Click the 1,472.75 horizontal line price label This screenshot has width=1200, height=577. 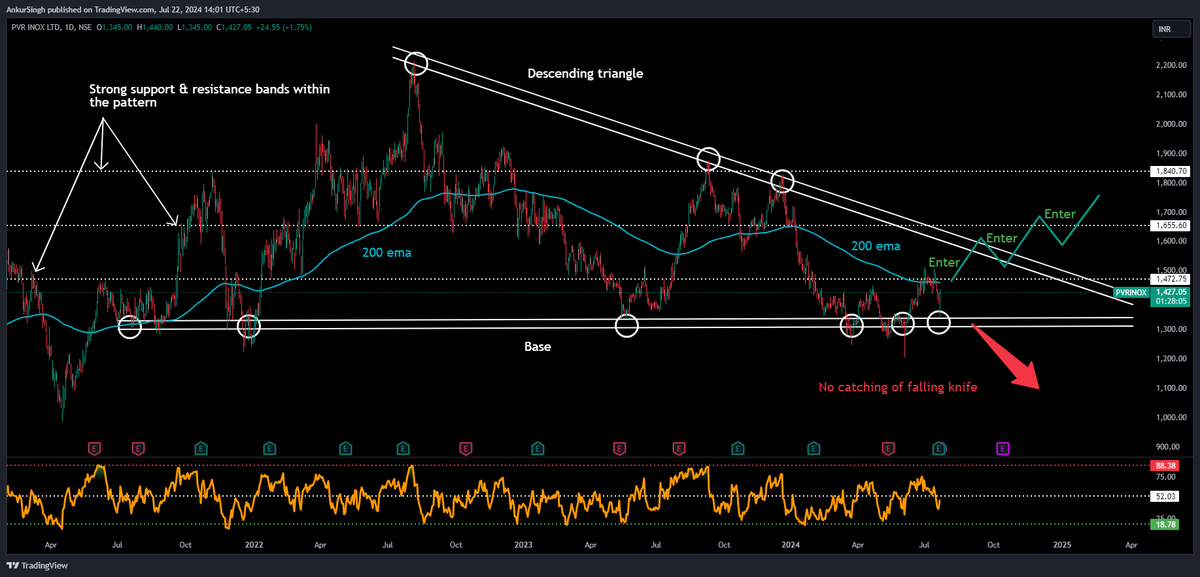[x=1171, y=279]
